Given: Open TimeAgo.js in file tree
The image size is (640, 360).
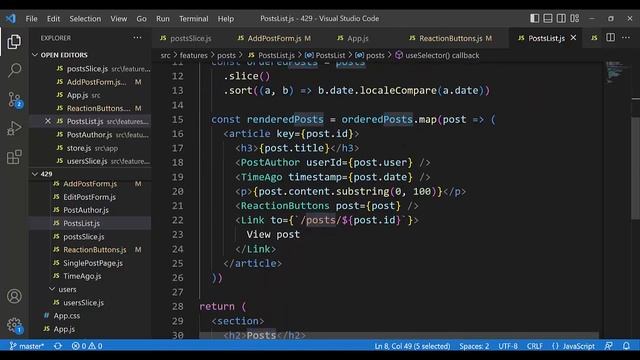Looking at the screenshot, I should coord(82,276).
